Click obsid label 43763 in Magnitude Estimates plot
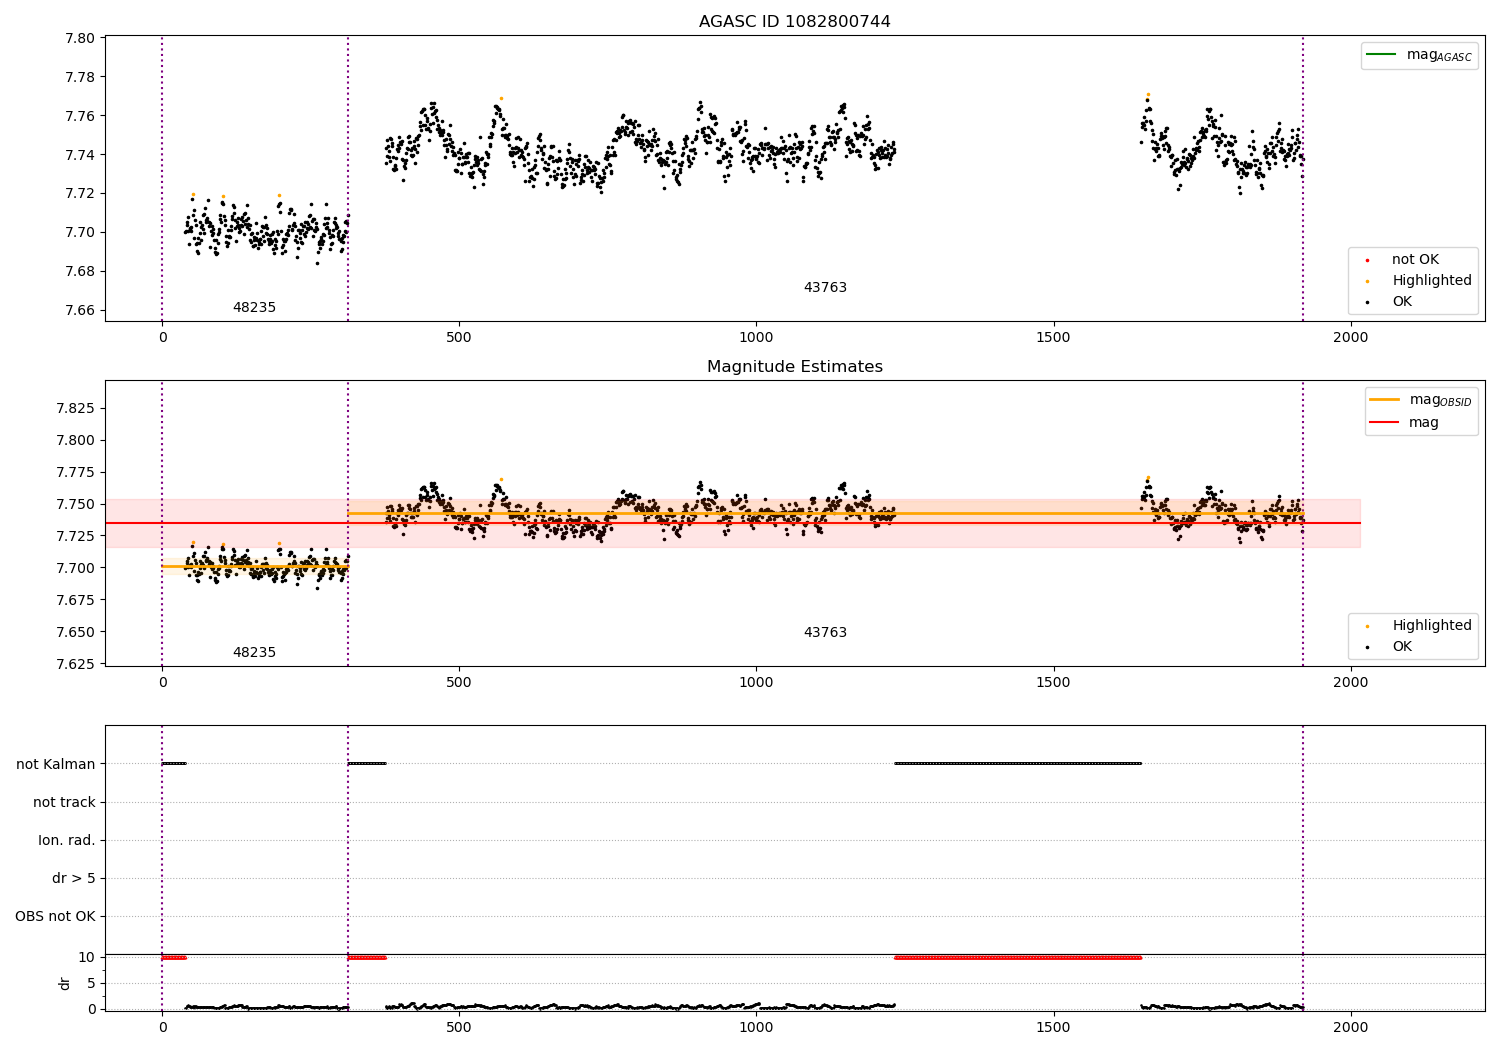Screen dimensions: 1500x1050 coord(825,632)
